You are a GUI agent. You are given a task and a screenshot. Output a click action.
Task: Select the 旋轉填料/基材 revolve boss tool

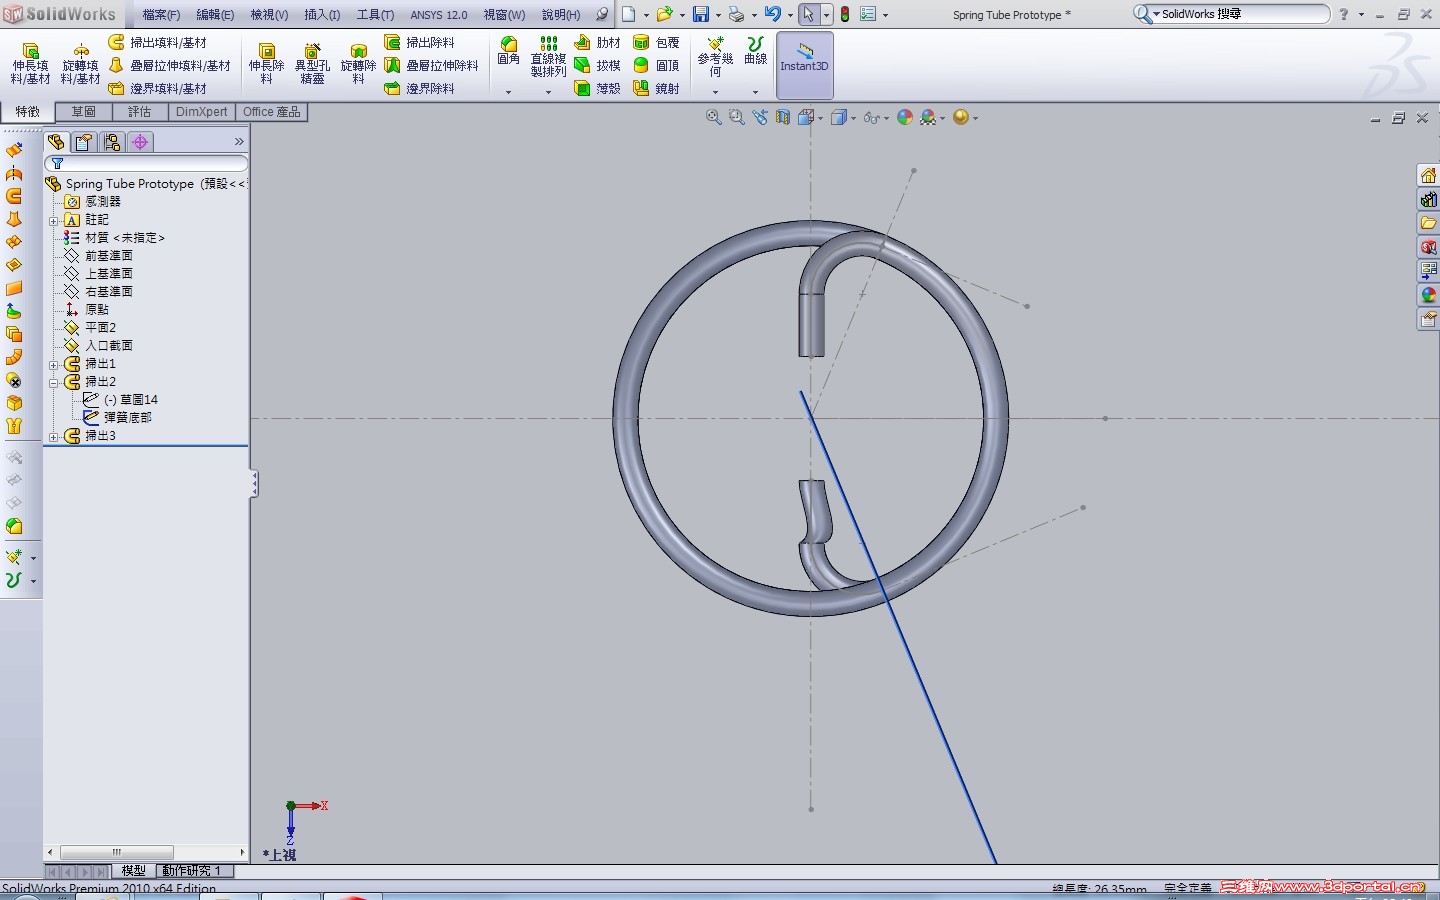click(80, 64)
